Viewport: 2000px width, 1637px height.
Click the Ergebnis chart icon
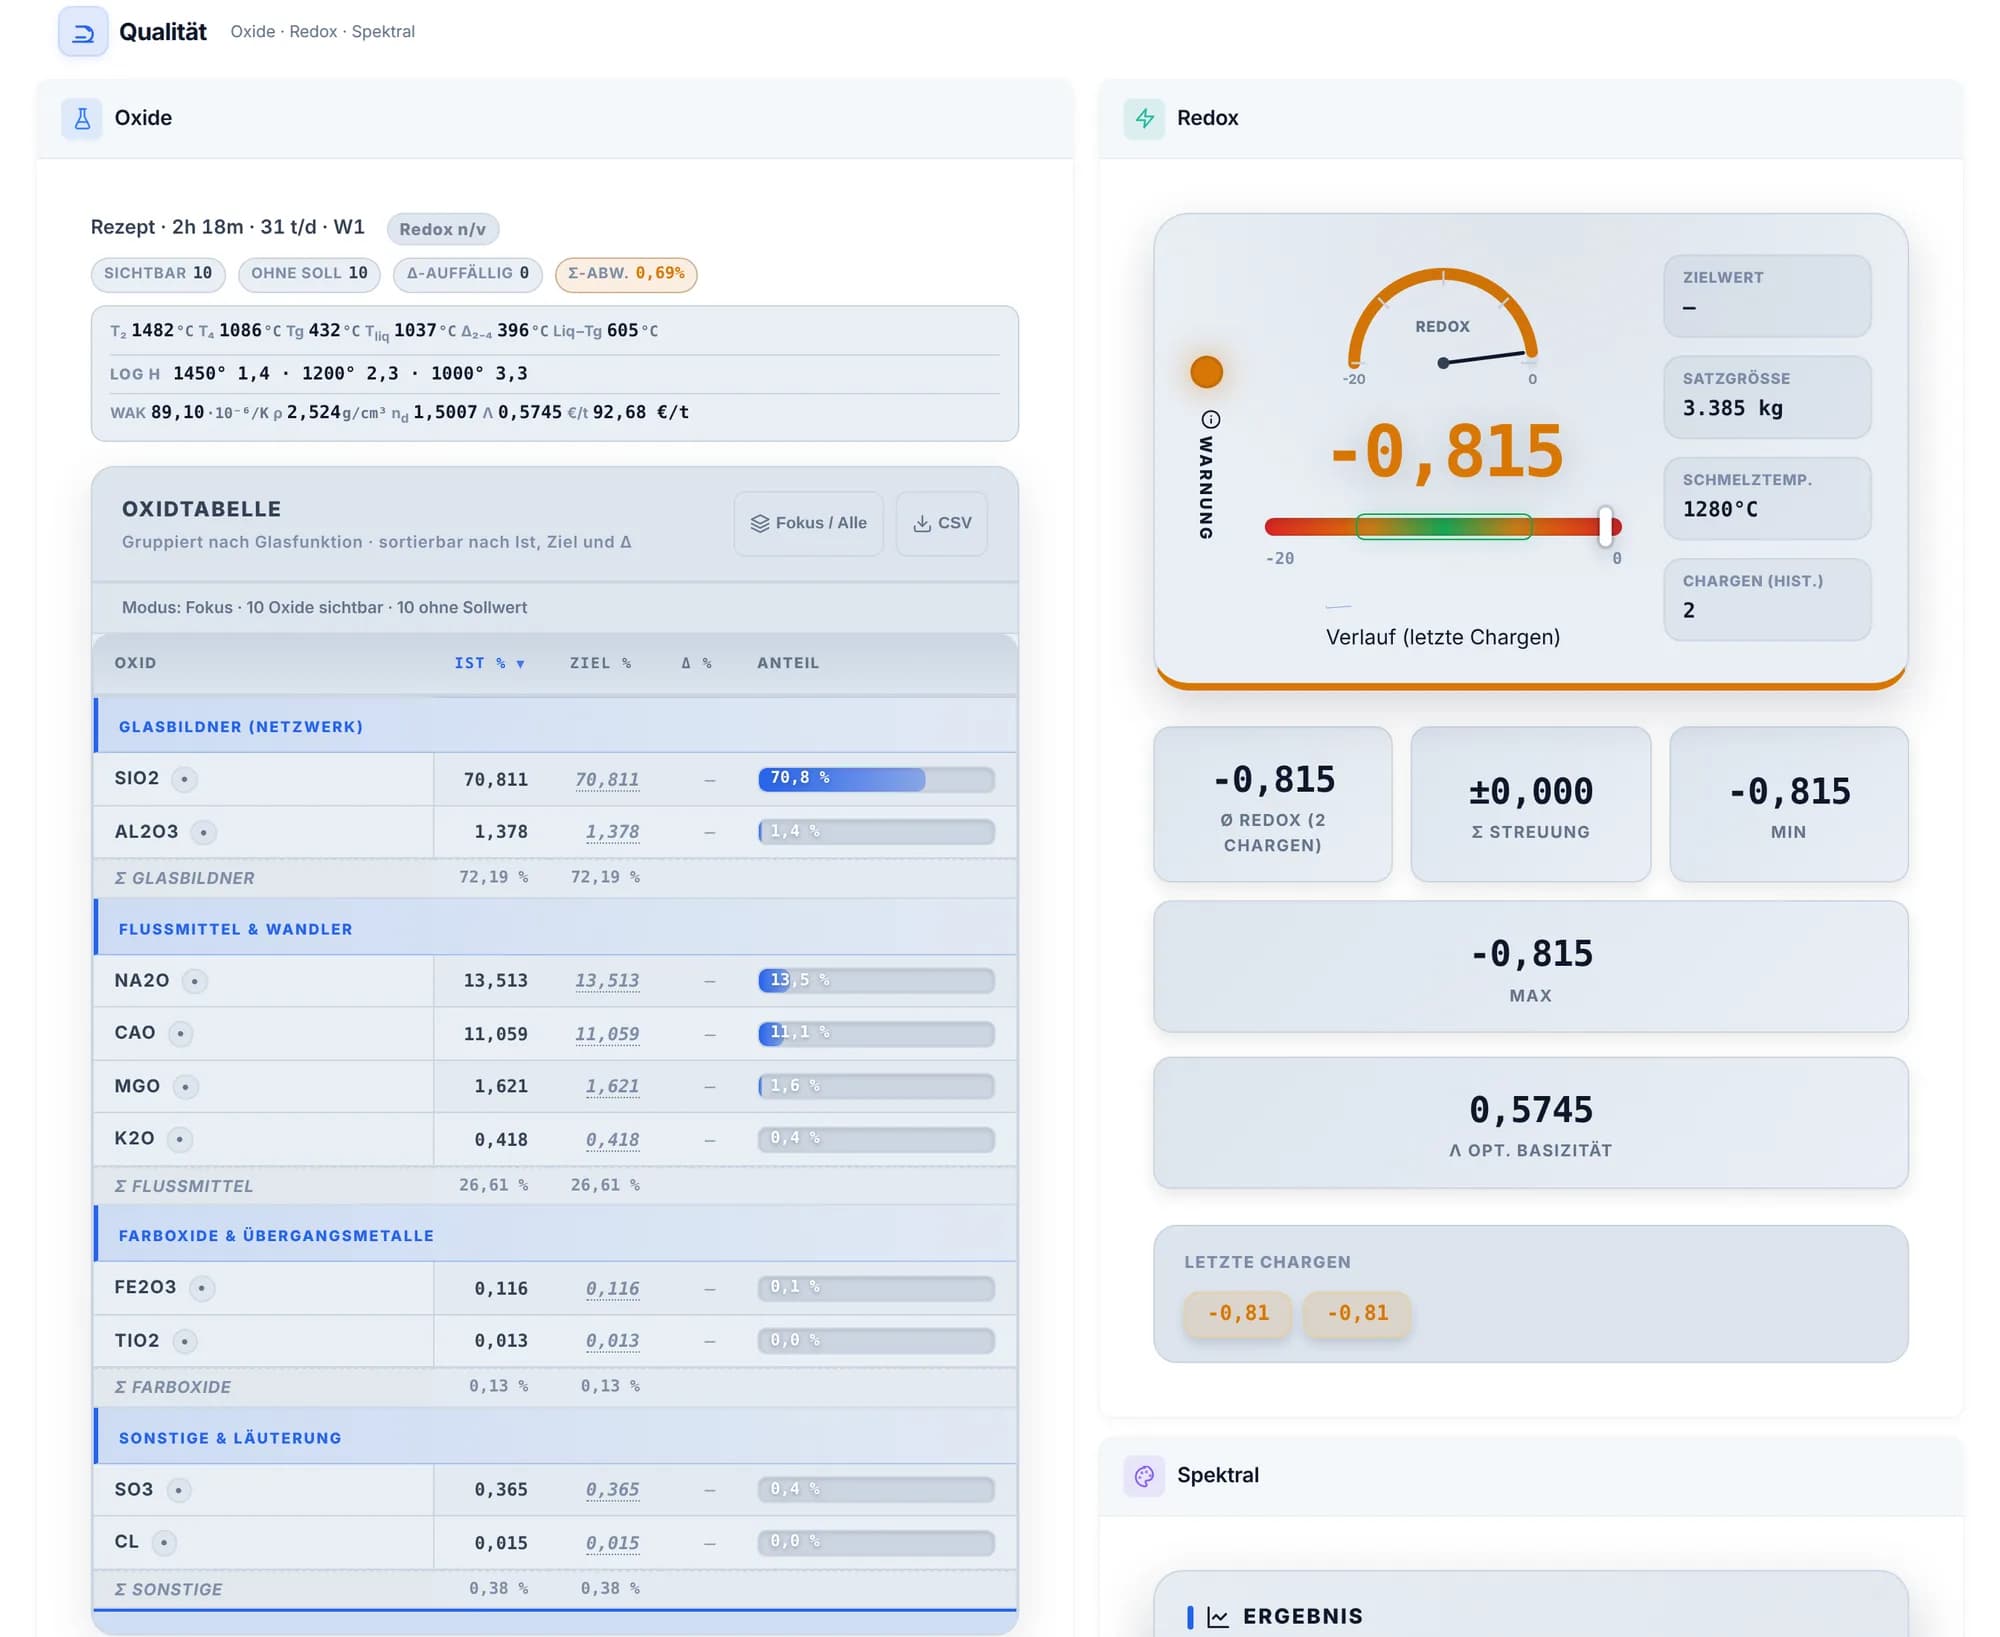(x=1217, y=1616)
